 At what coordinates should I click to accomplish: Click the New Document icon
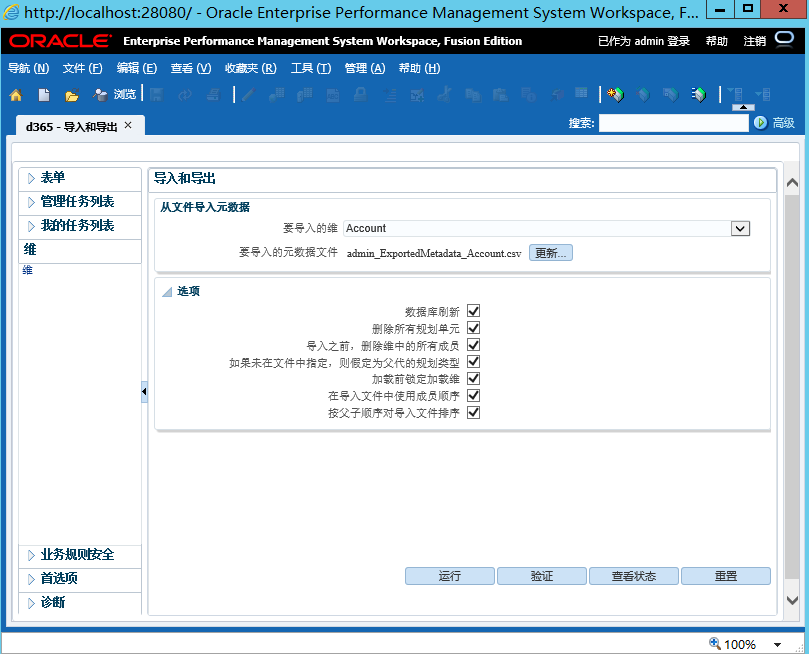pyautogui.click(x=44, y=95)
